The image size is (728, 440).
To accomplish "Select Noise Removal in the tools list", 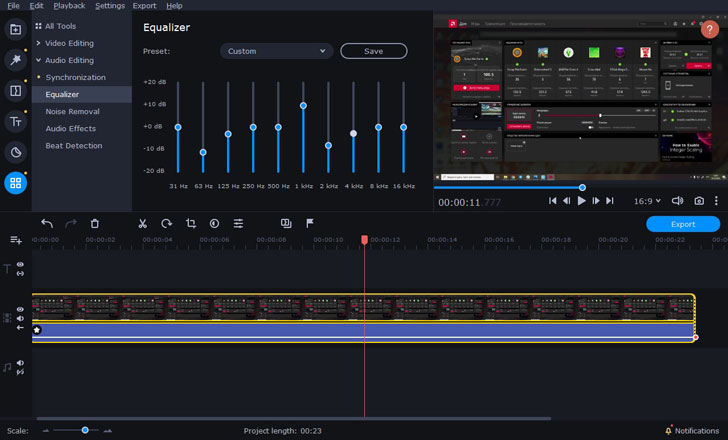I will coord(72,111).
